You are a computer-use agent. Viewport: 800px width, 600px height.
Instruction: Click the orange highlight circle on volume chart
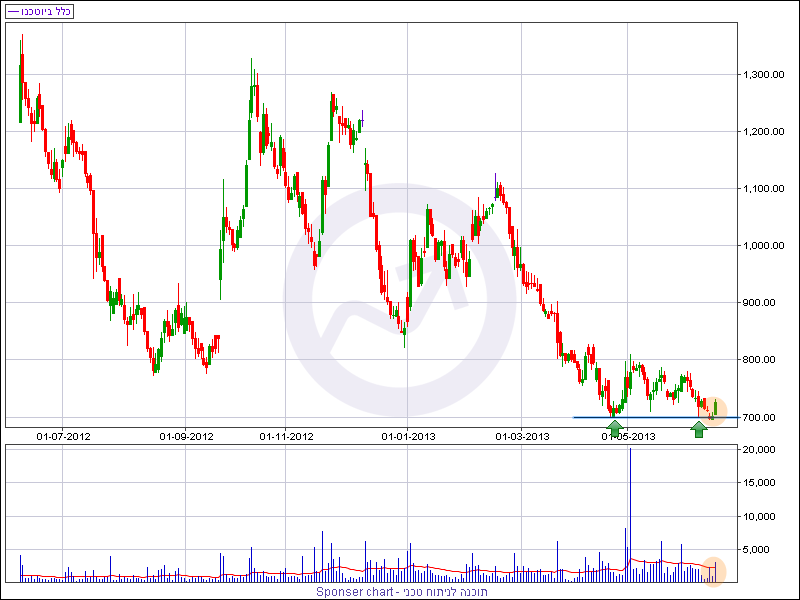pos(714,571)
